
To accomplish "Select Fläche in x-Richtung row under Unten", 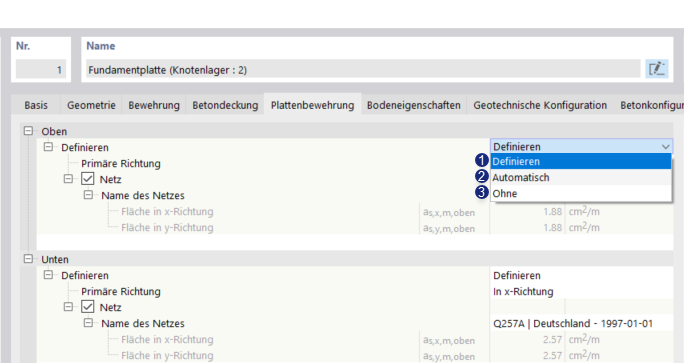I will coord(167,339).
